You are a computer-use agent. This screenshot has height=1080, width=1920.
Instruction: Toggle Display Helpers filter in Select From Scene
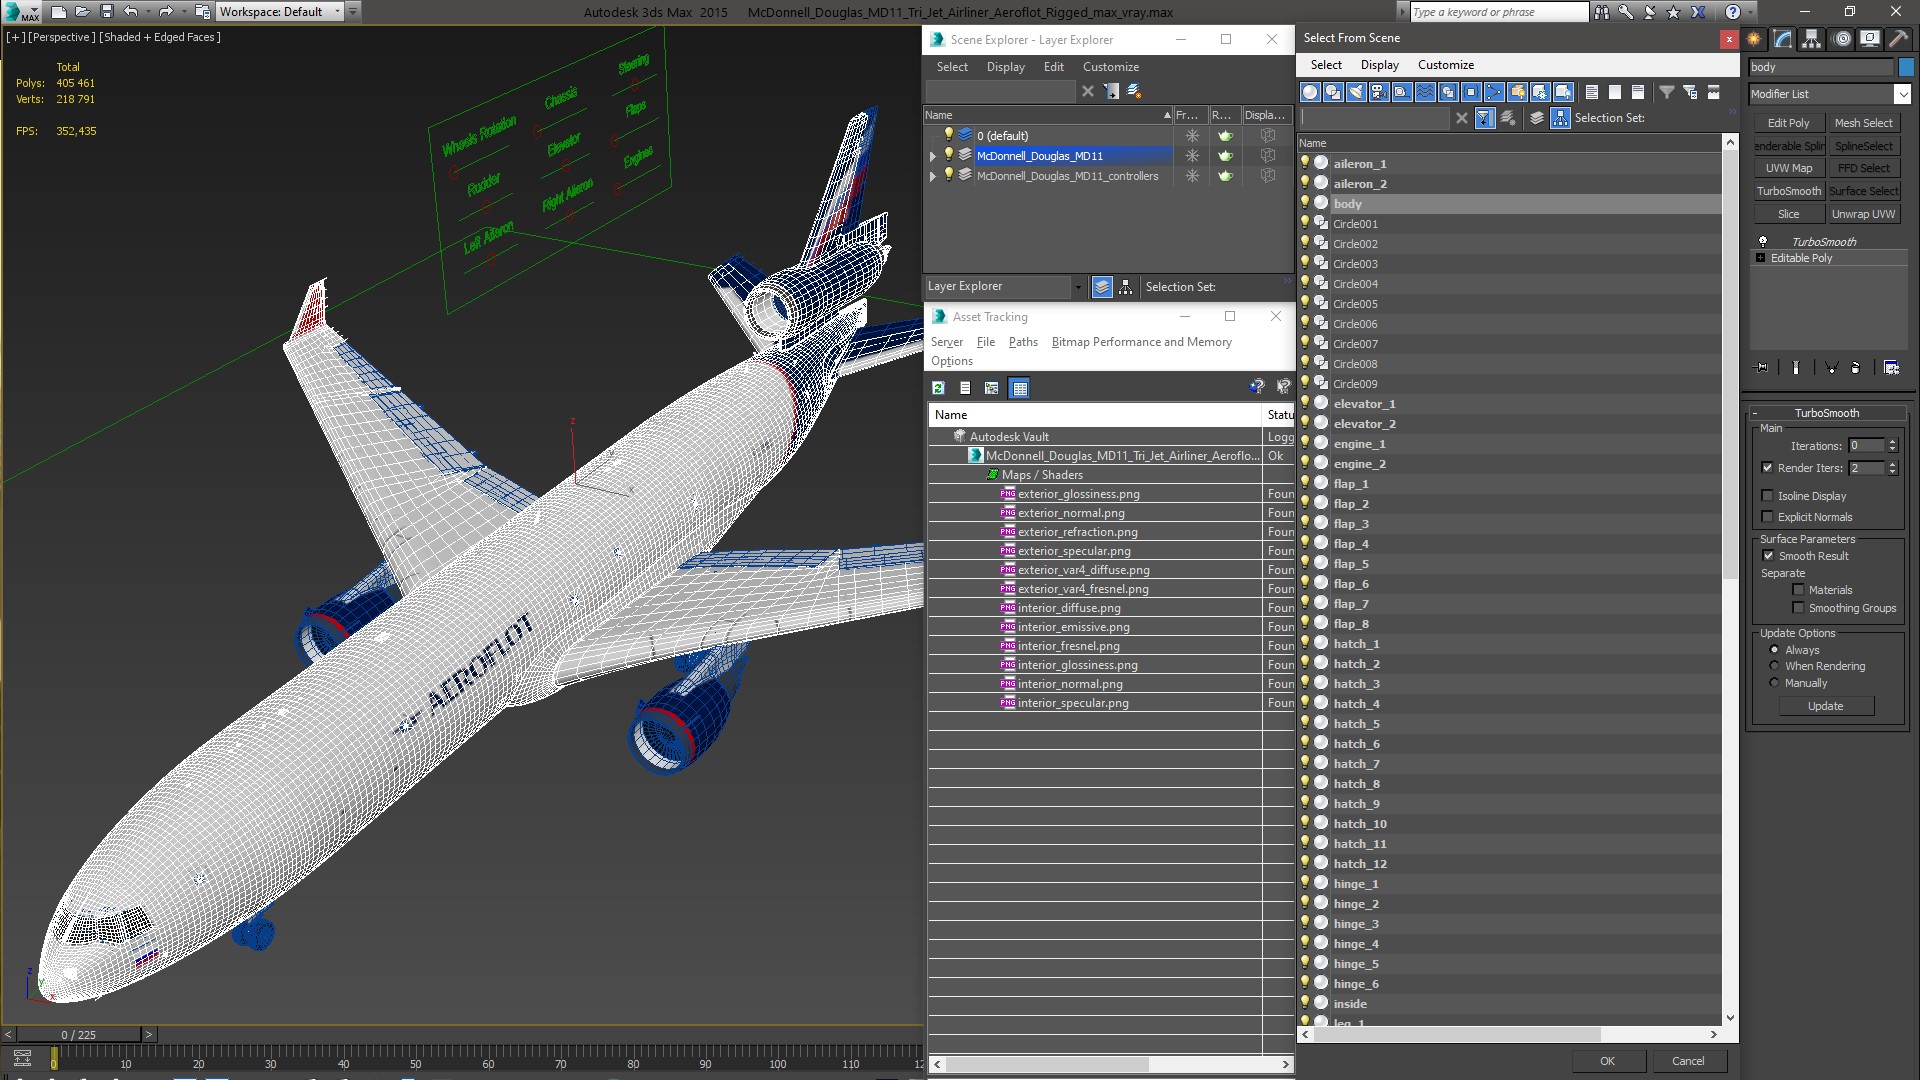point(1401,92)
